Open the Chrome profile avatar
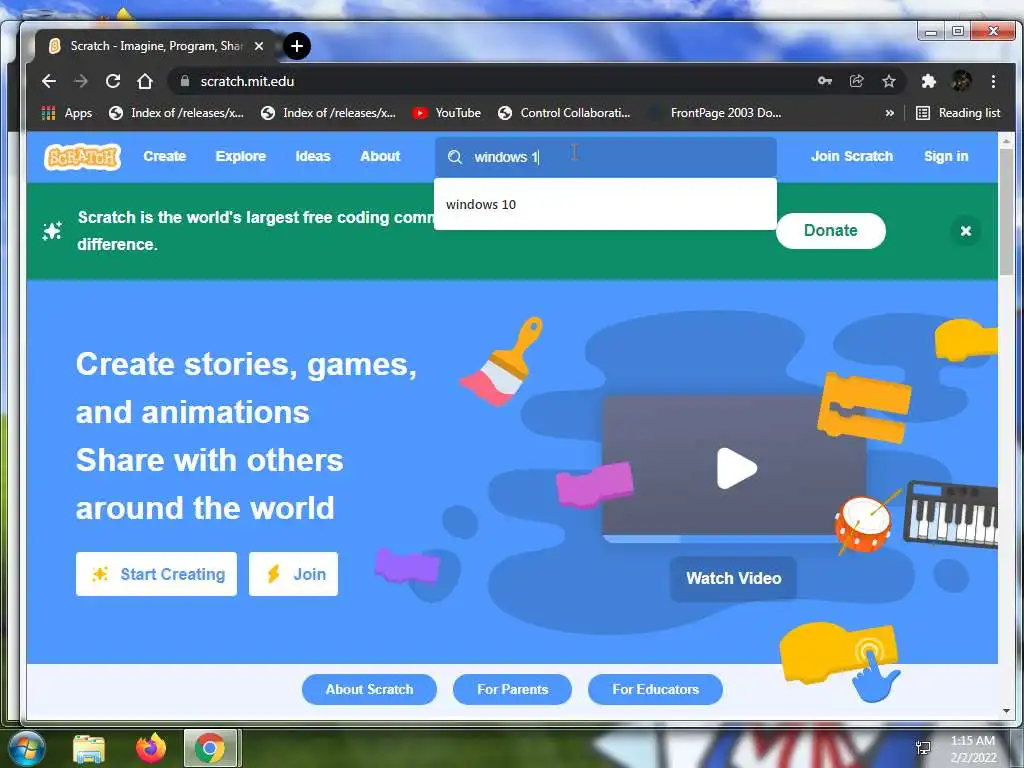This screenshot has height=768, width=1024. point(961,81)
